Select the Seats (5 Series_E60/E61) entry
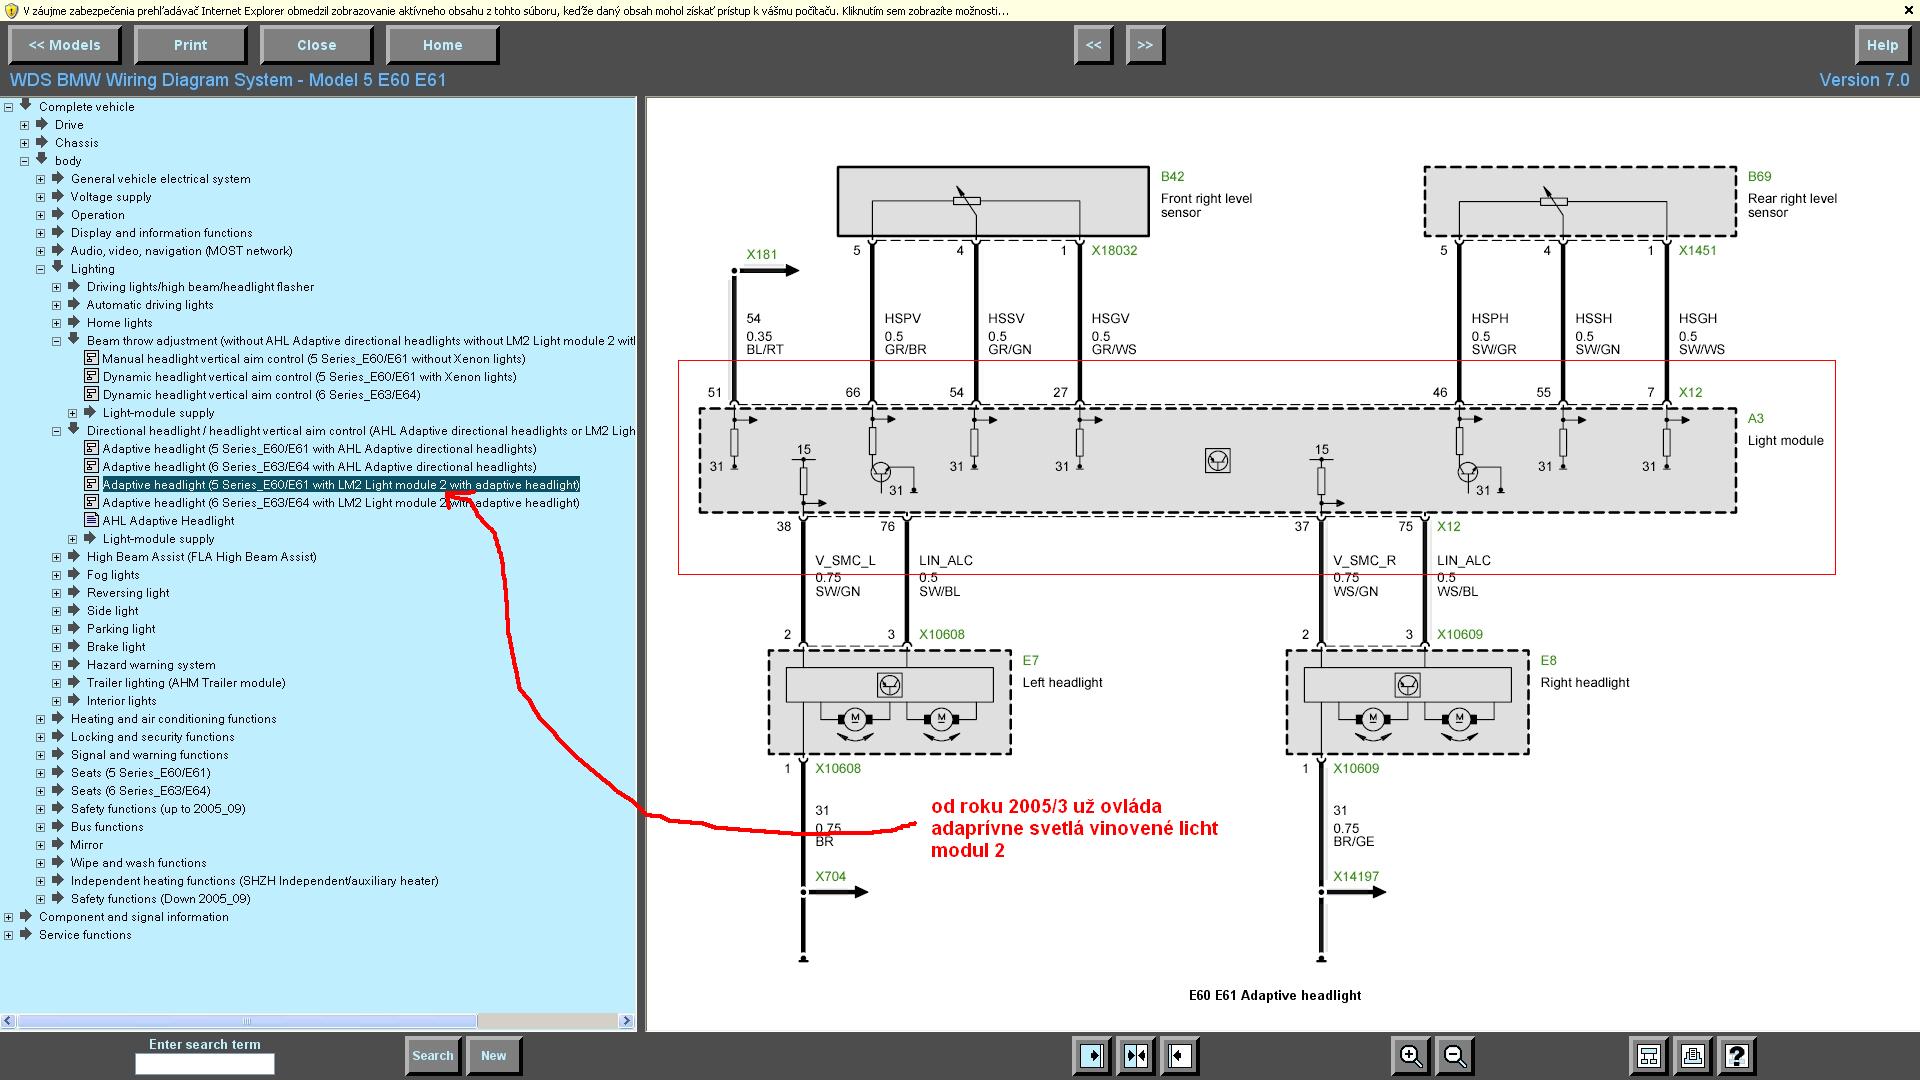1920x1080 pixels. (141, 773)
